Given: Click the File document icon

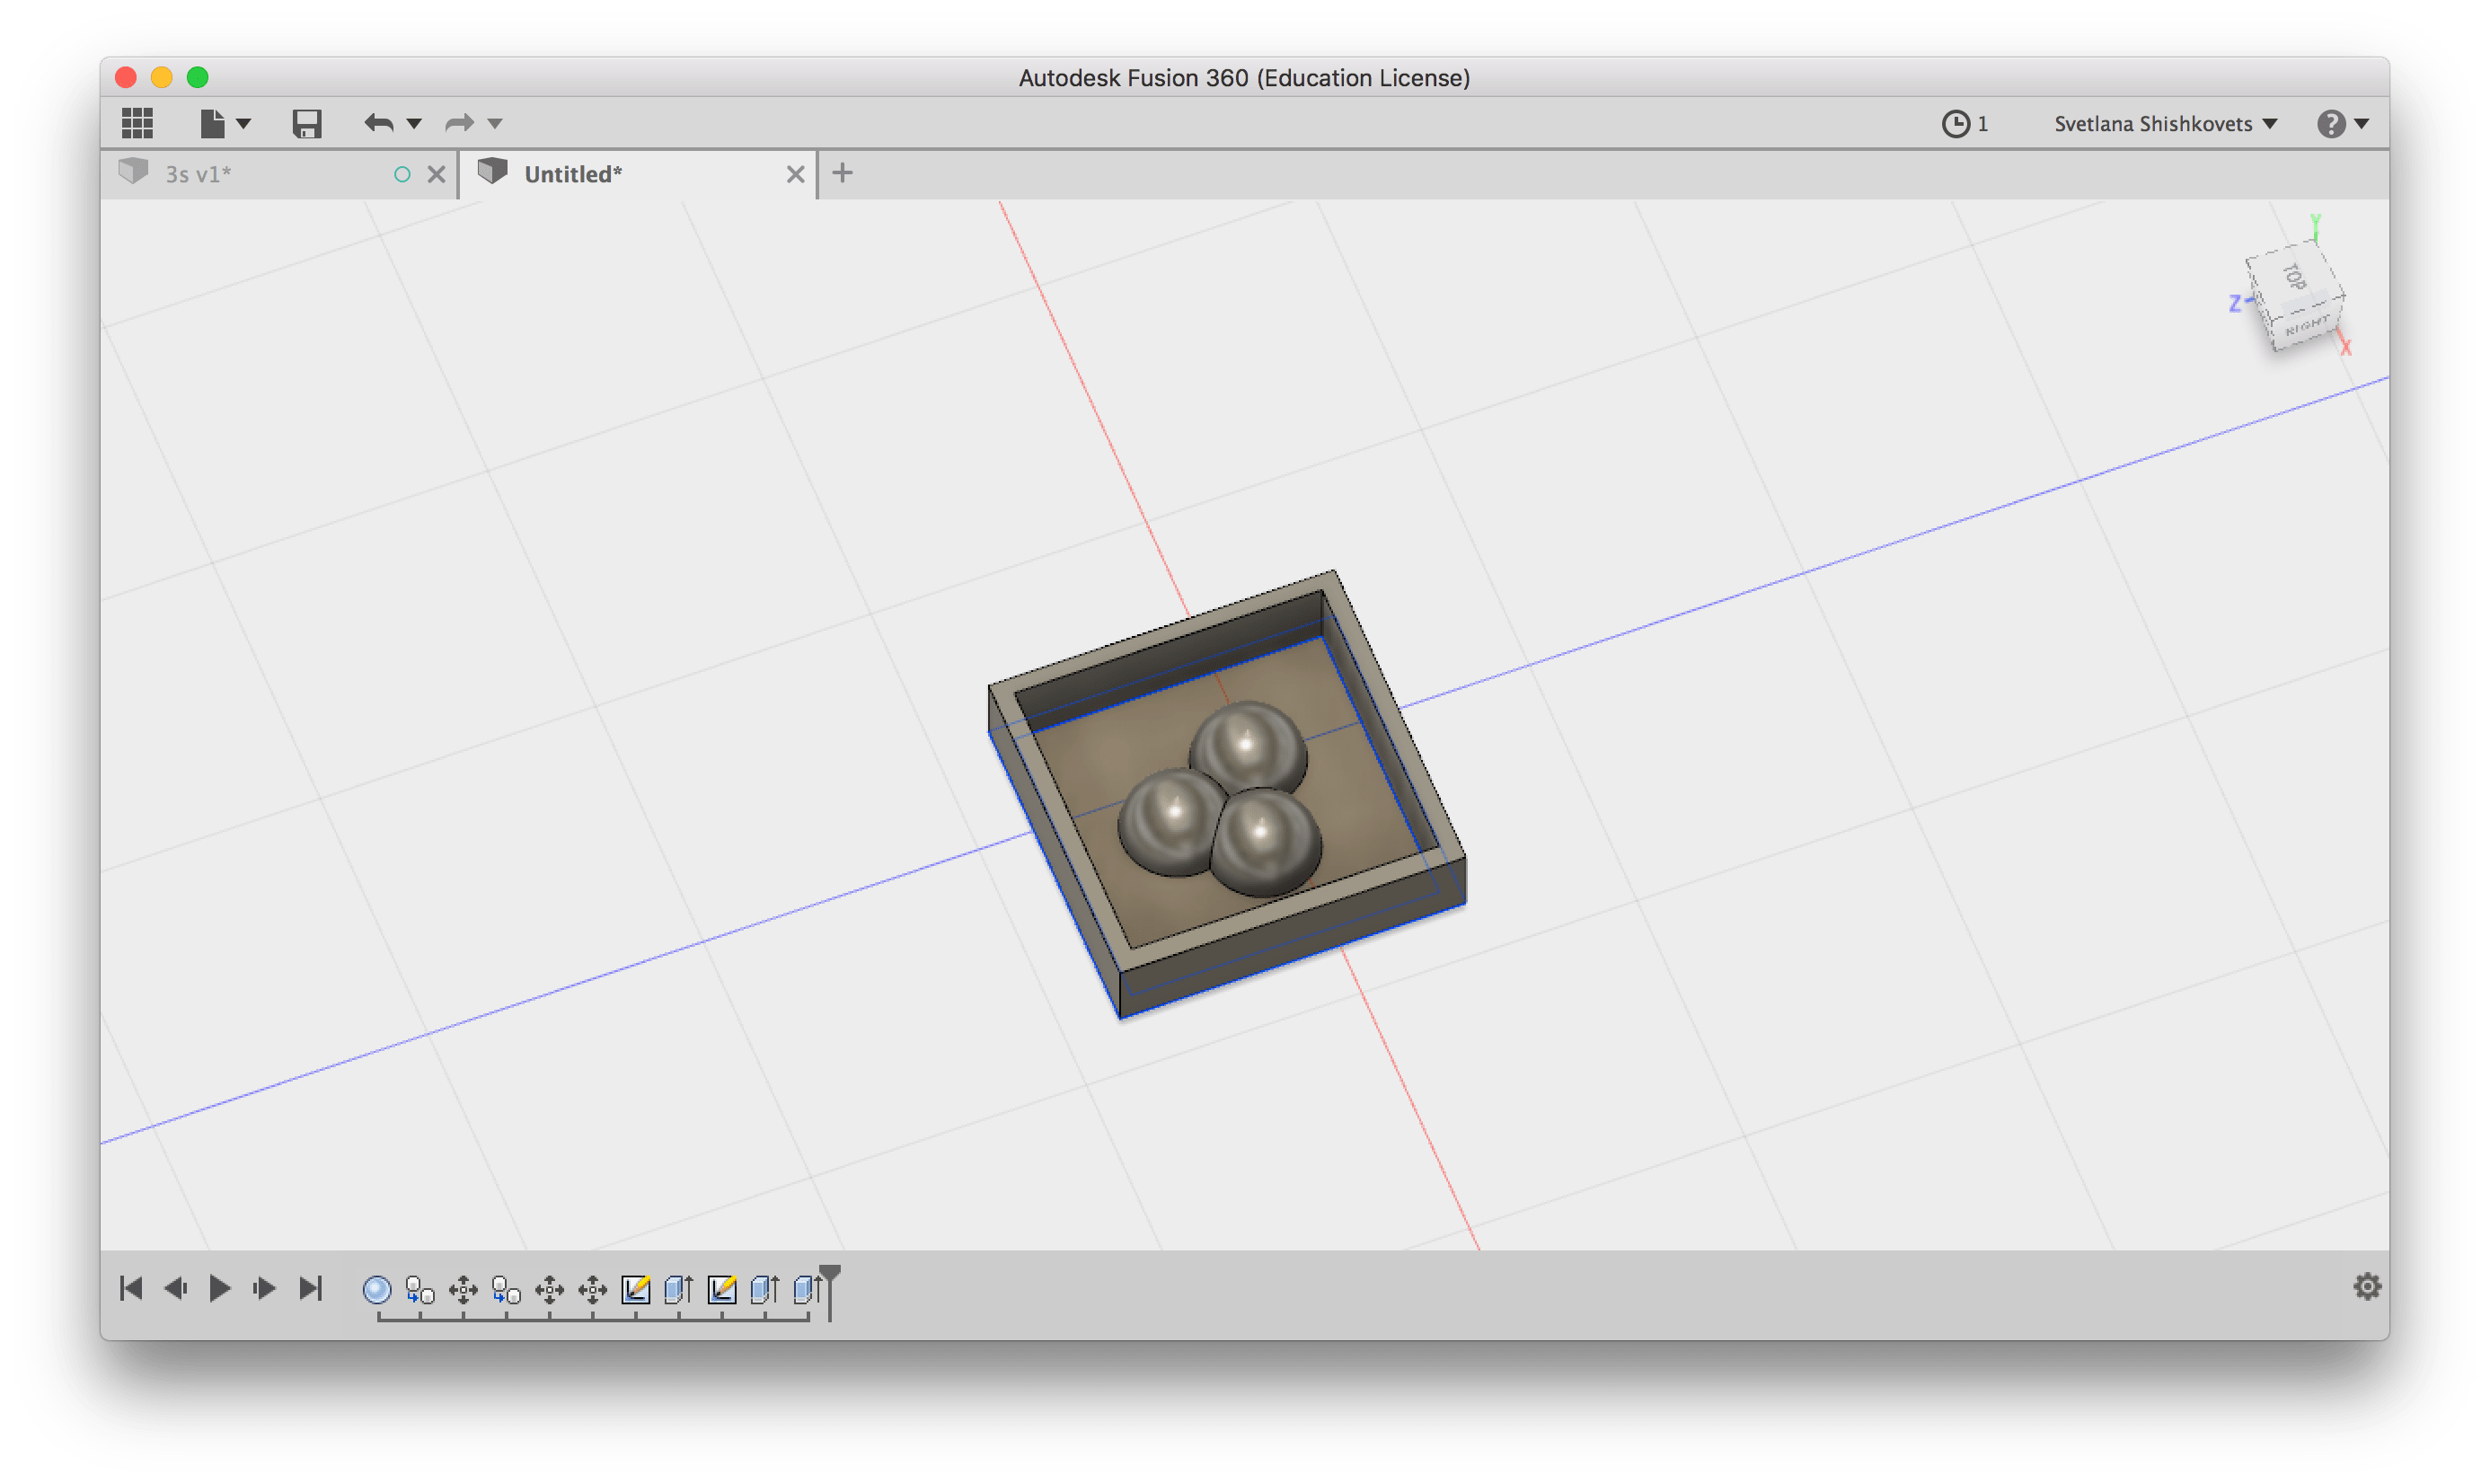Looking at the screenshot, I should coord(212,123).
